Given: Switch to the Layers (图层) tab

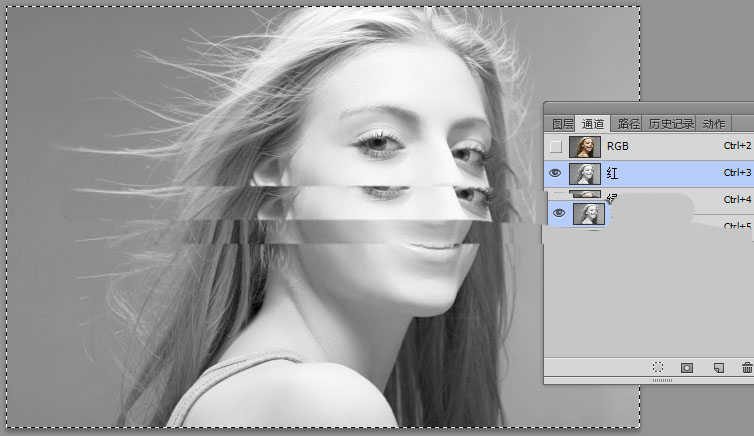Looking at the screenshot, I should pyautogui.click(x=562, y=124).
